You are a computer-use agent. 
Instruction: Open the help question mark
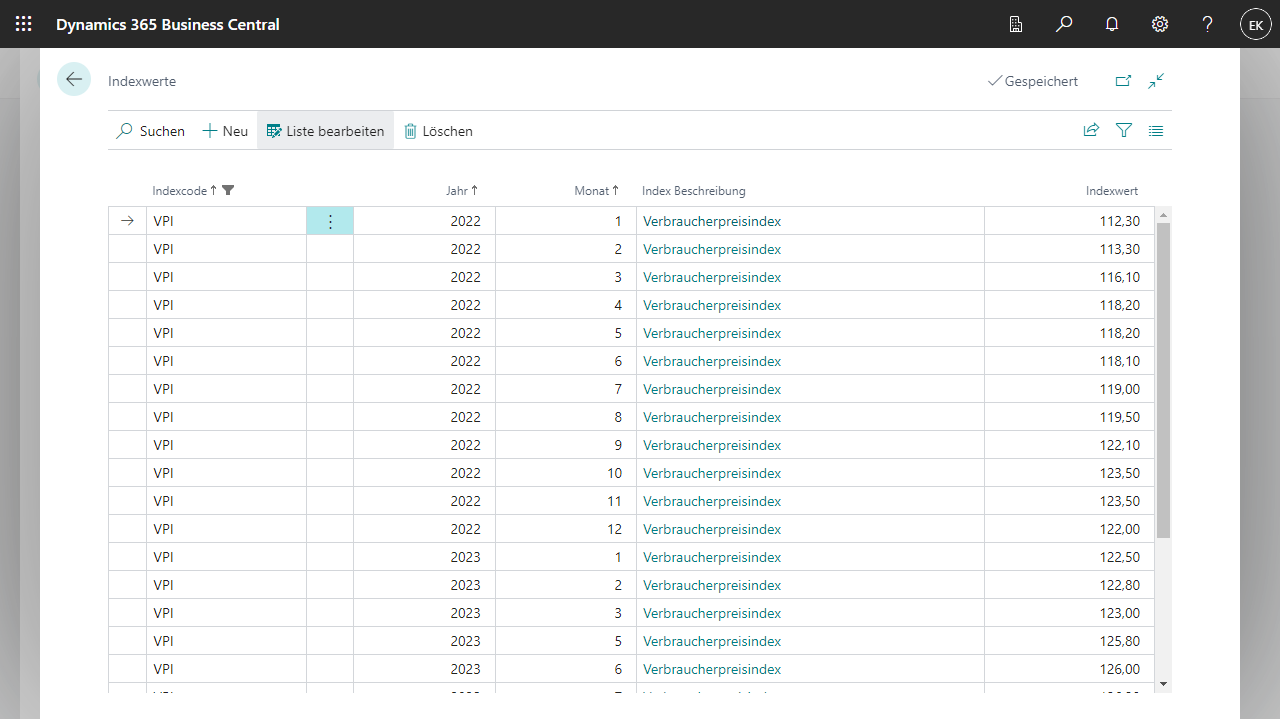pos(1208,24)
